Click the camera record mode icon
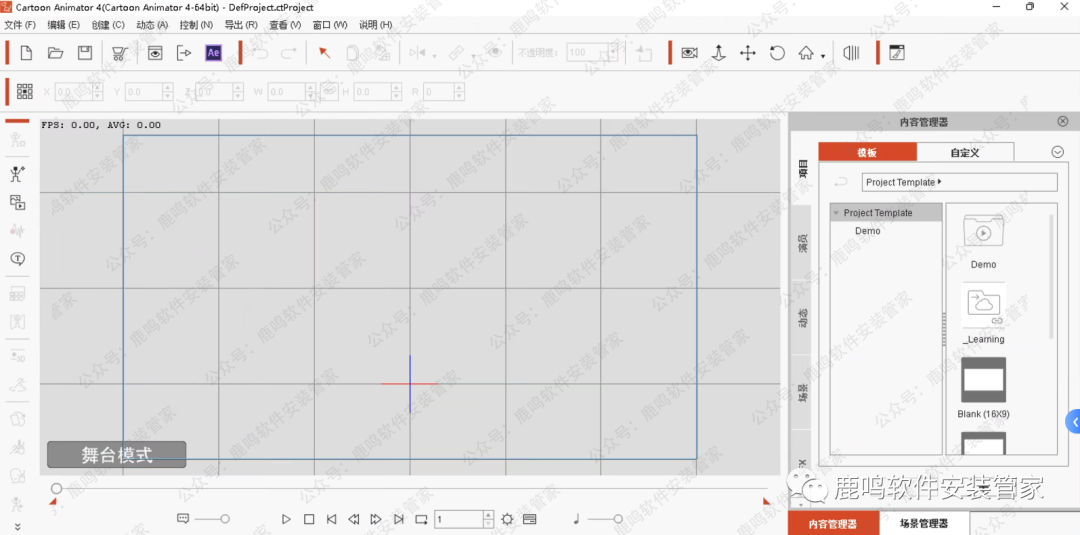The image size is (1080, 535). point(689,53)
